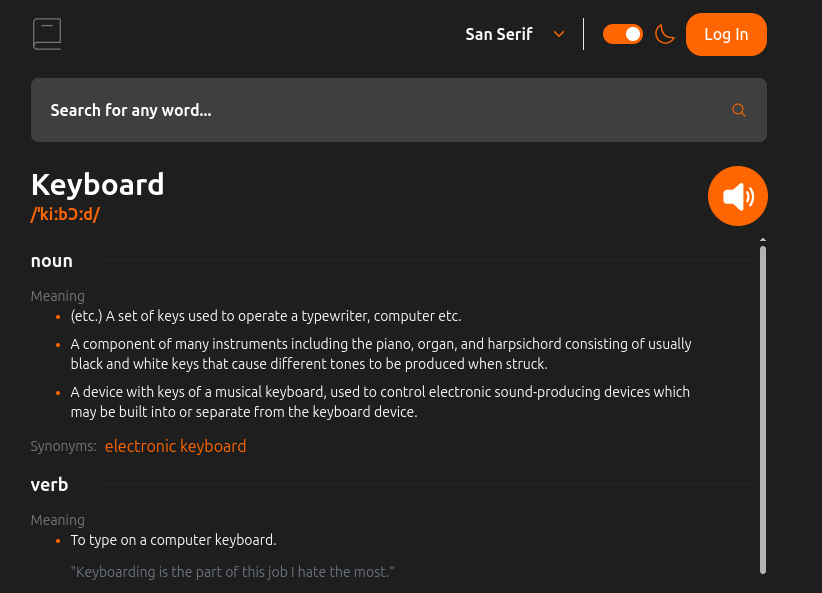Image resolution: width=822 pixels, height=593 pixels.
Task: Toggle the dark mode switch
Action: pyautogui.click(x=623, y=35)
